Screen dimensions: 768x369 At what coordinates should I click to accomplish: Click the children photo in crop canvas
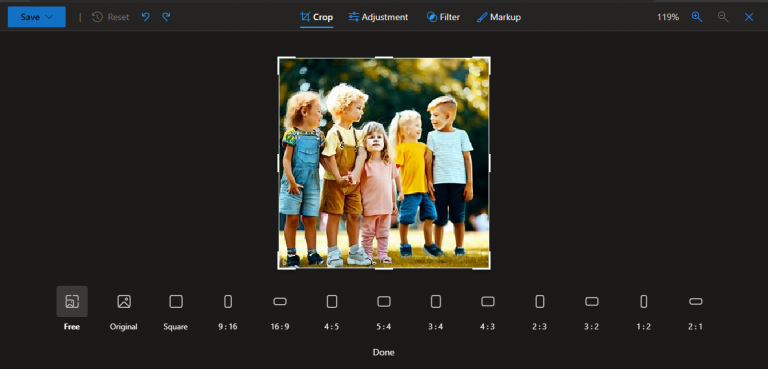tap(384, 163)
